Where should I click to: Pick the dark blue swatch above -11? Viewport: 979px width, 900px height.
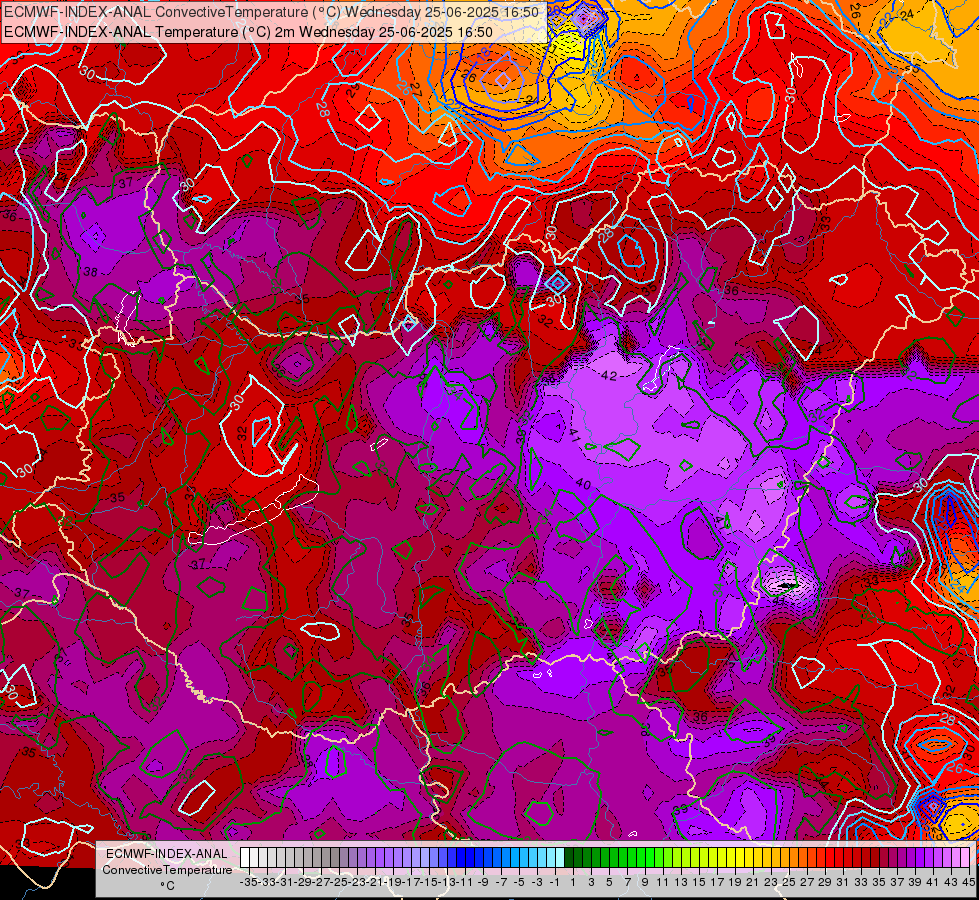point(461,857)
